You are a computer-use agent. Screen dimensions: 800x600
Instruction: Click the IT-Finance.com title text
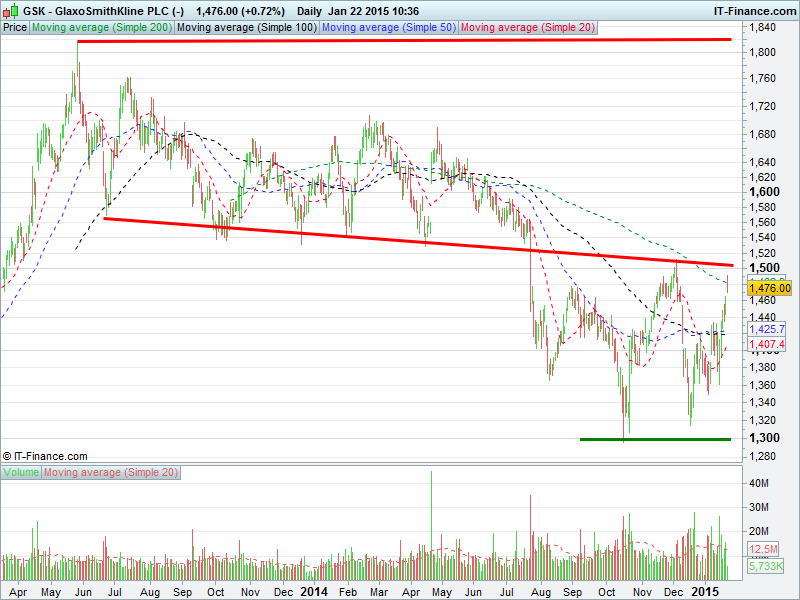click(x=754, y=11)
